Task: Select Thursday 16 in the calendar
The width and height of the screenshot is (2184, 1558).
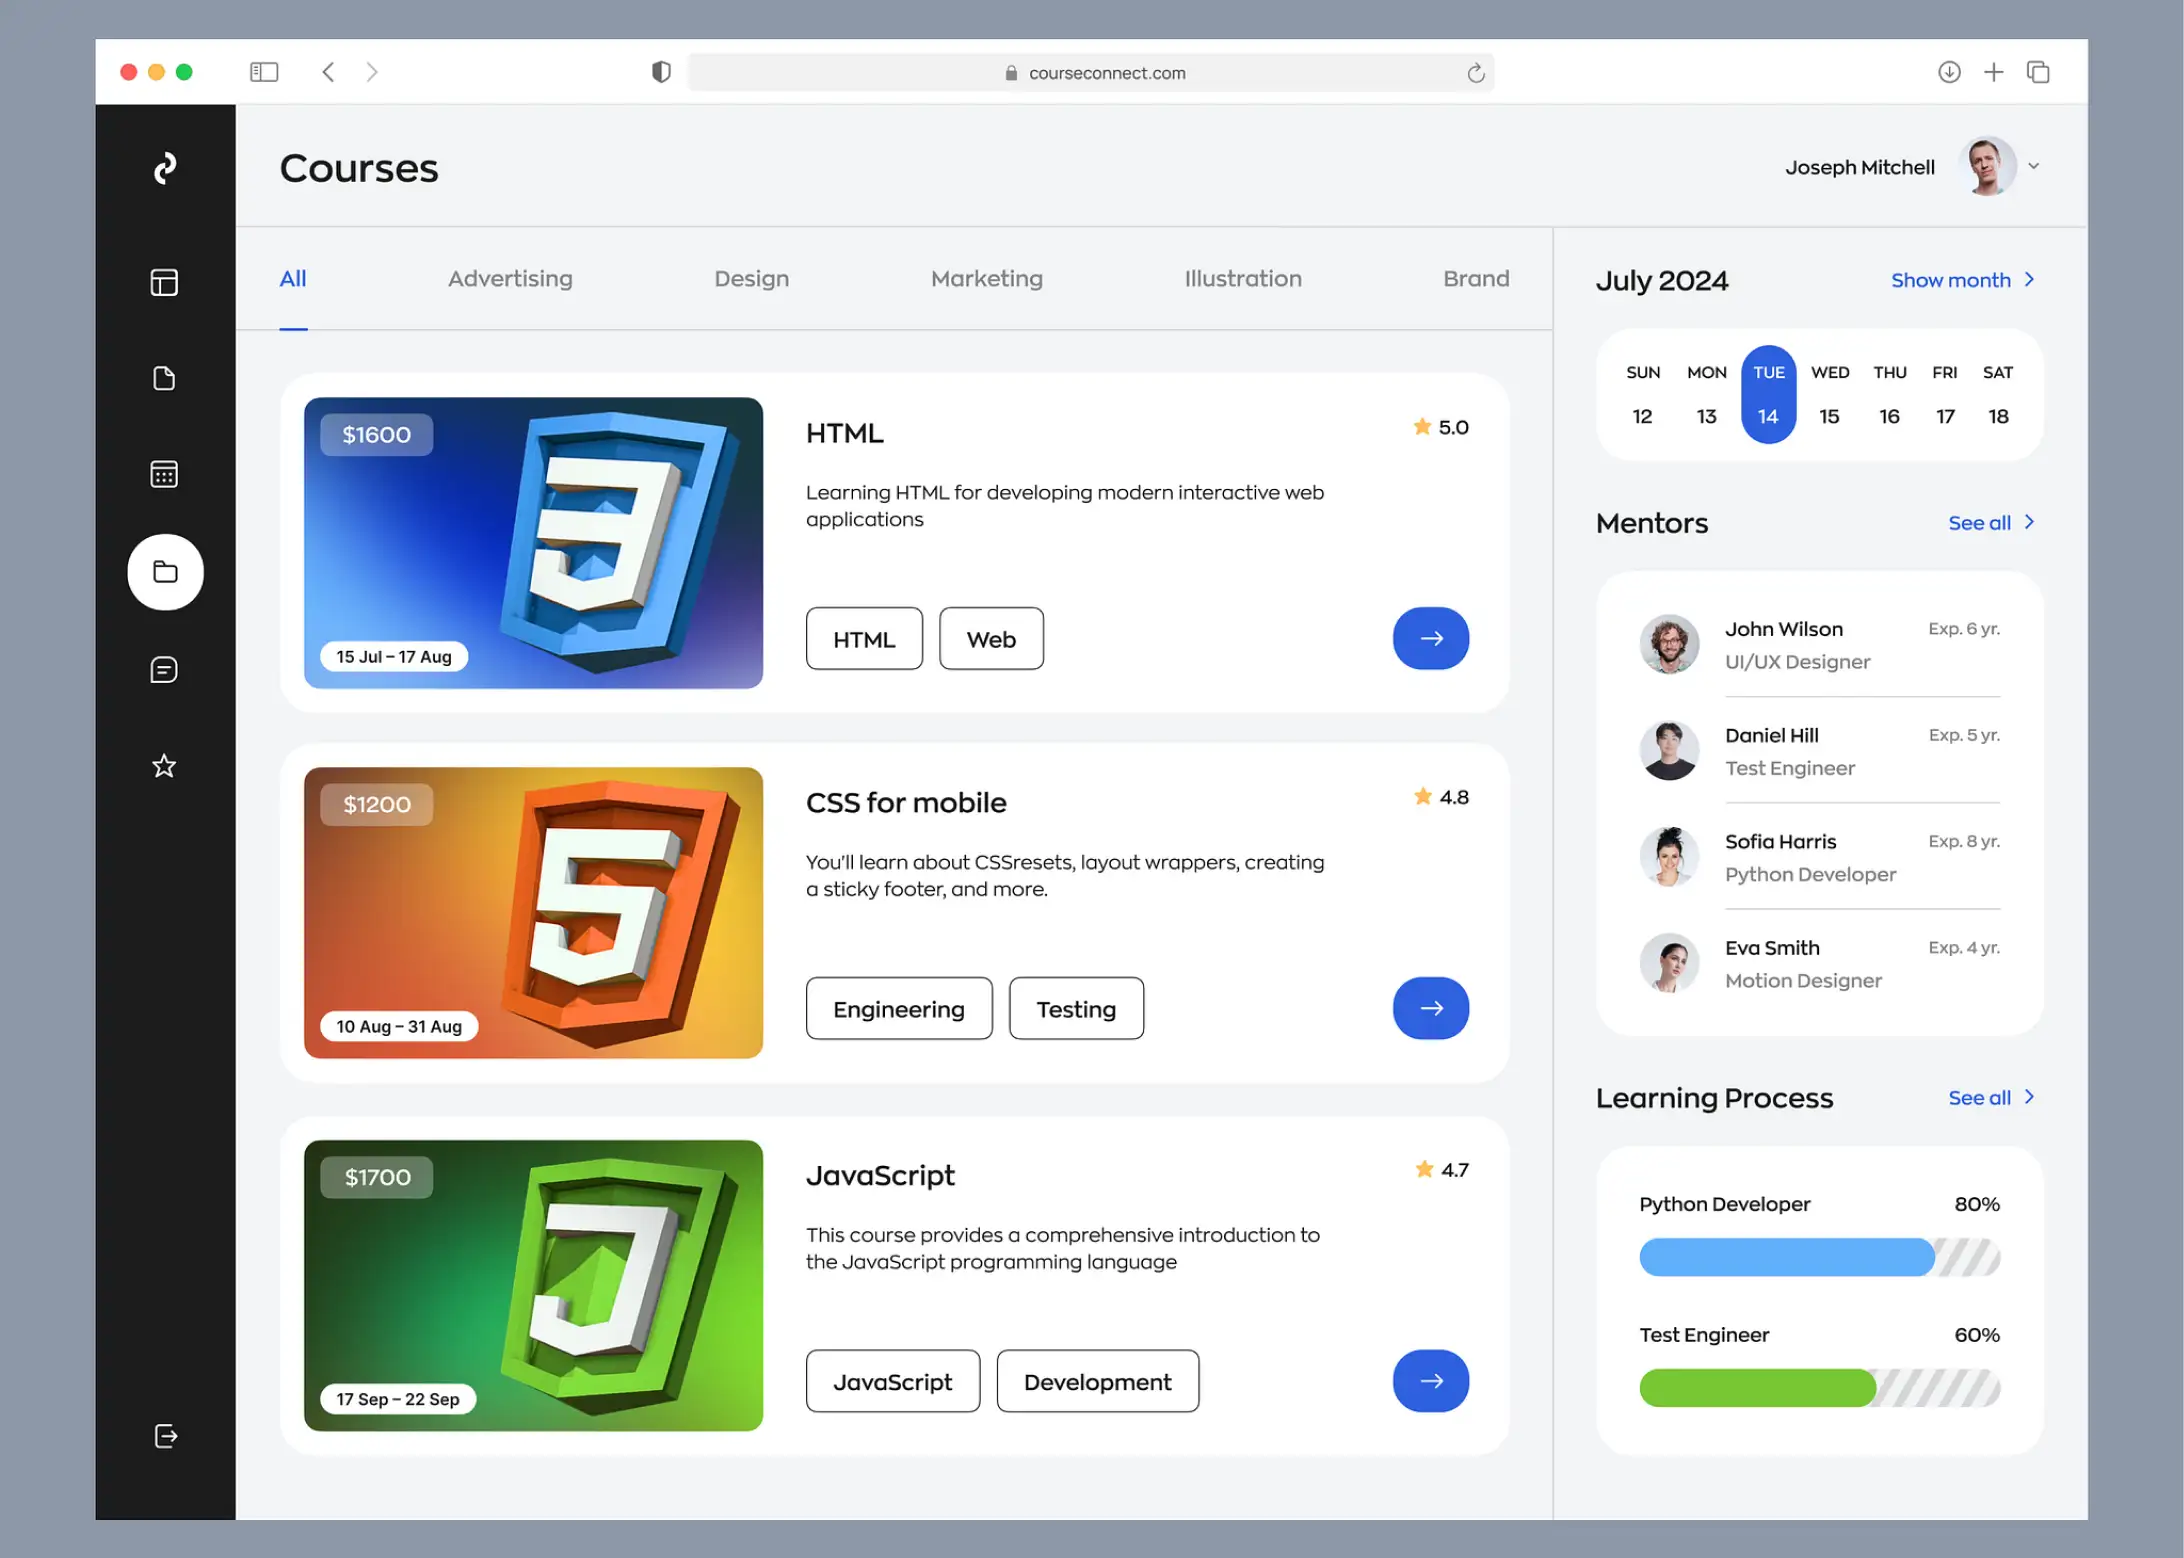Action: [1889, 395]
